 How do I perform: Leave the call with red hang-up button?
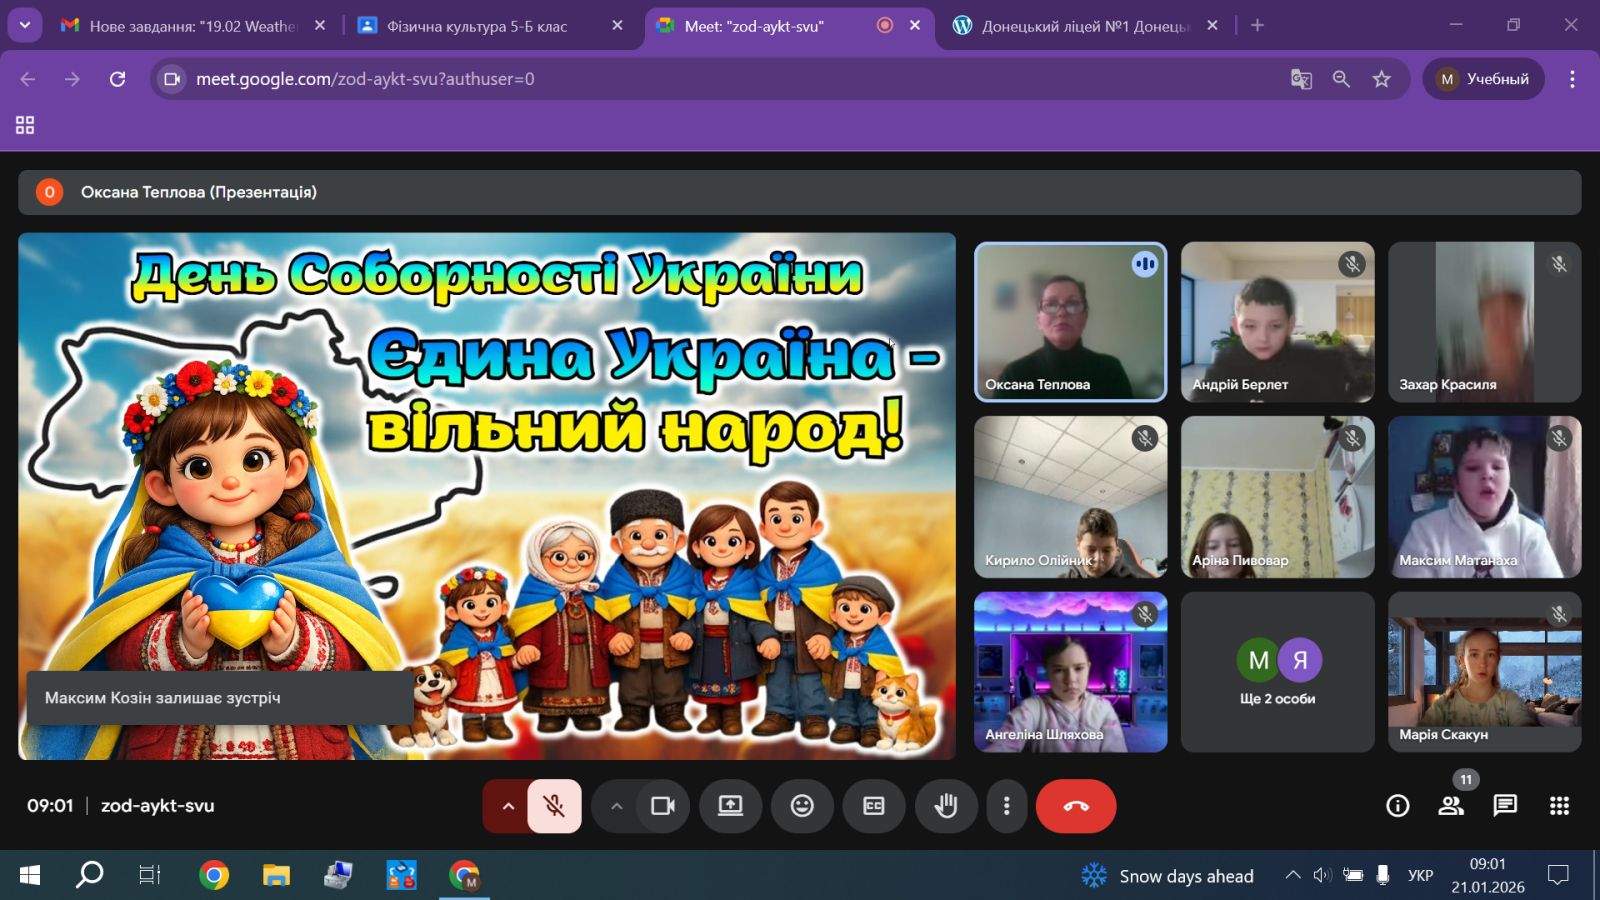[1076, 806]
